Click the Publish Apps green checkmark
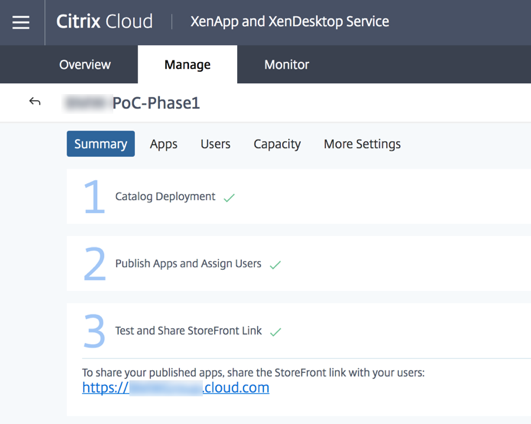 click(x=275, y=264)
